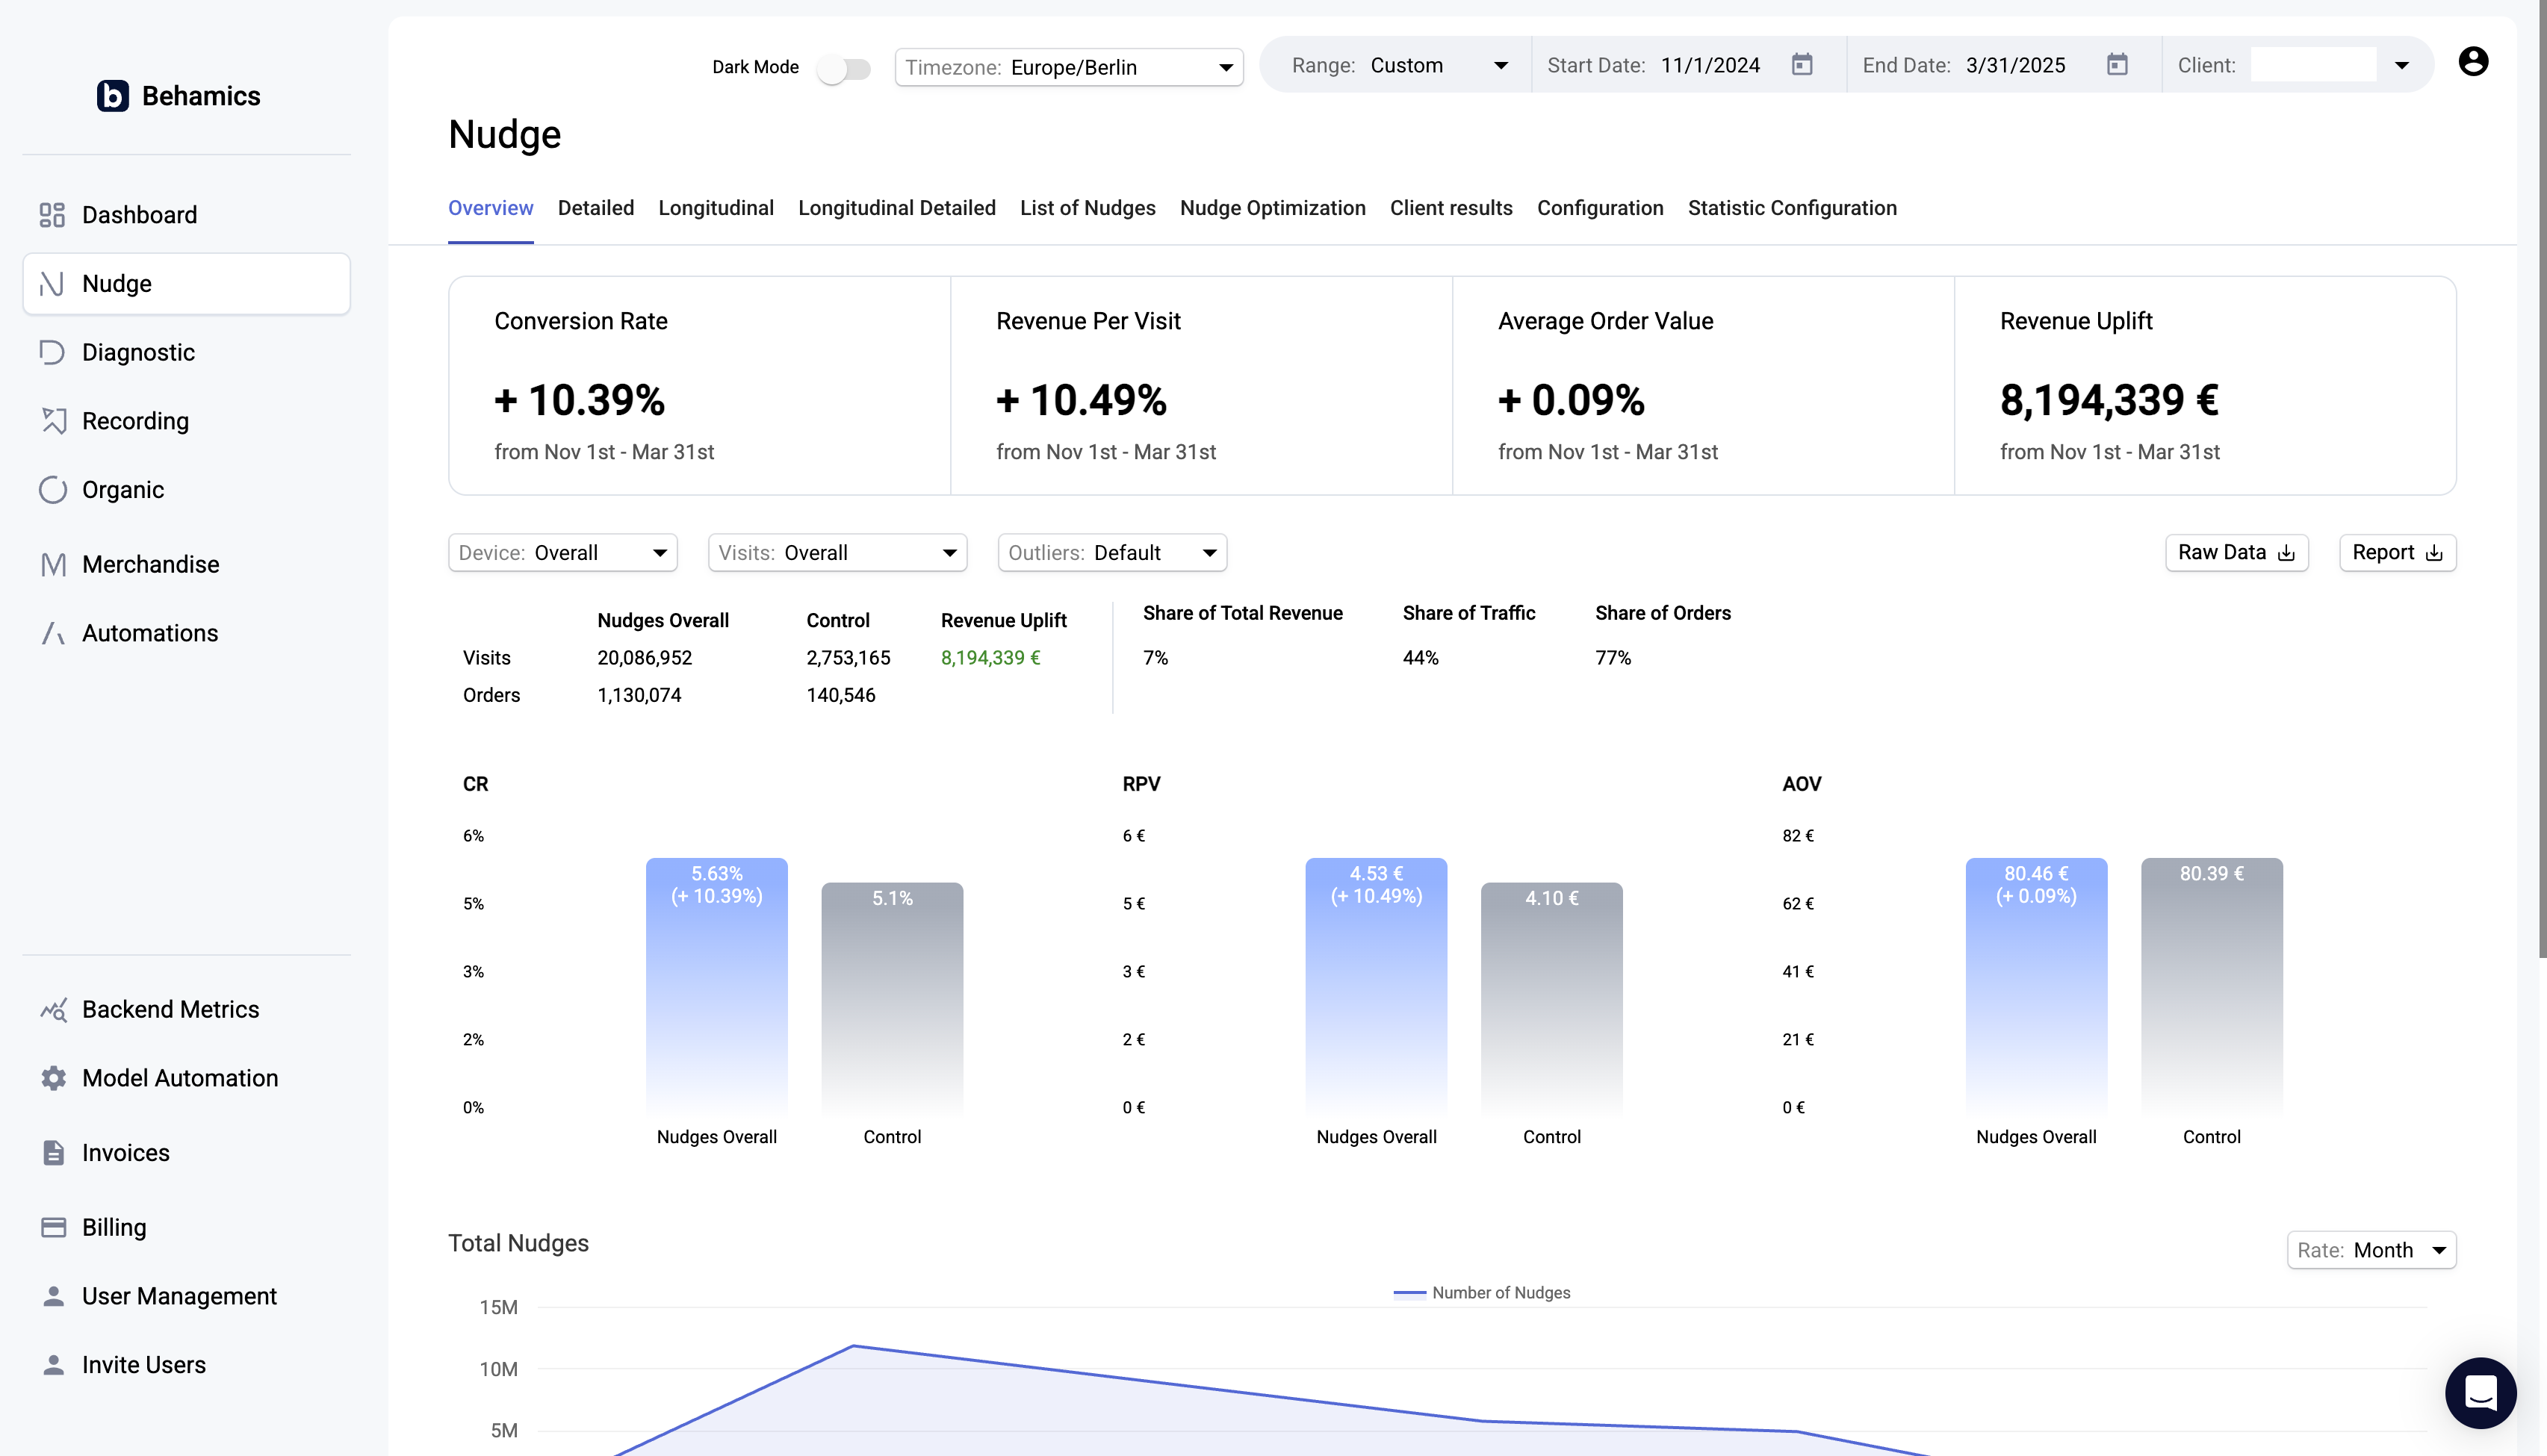Toggle the Number of Nudges legend item
Image resolution: width=2547 pixels, height=1456 pixels.
[1481, 1292]
